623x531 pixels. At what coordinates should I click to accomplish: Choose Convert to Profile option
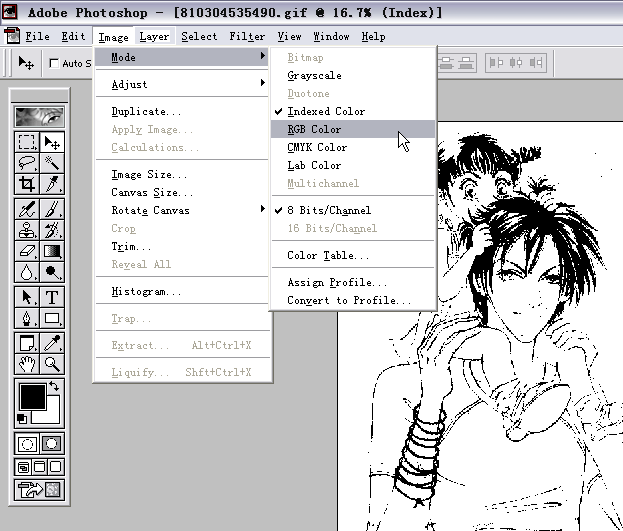click(x=353, y=300)
